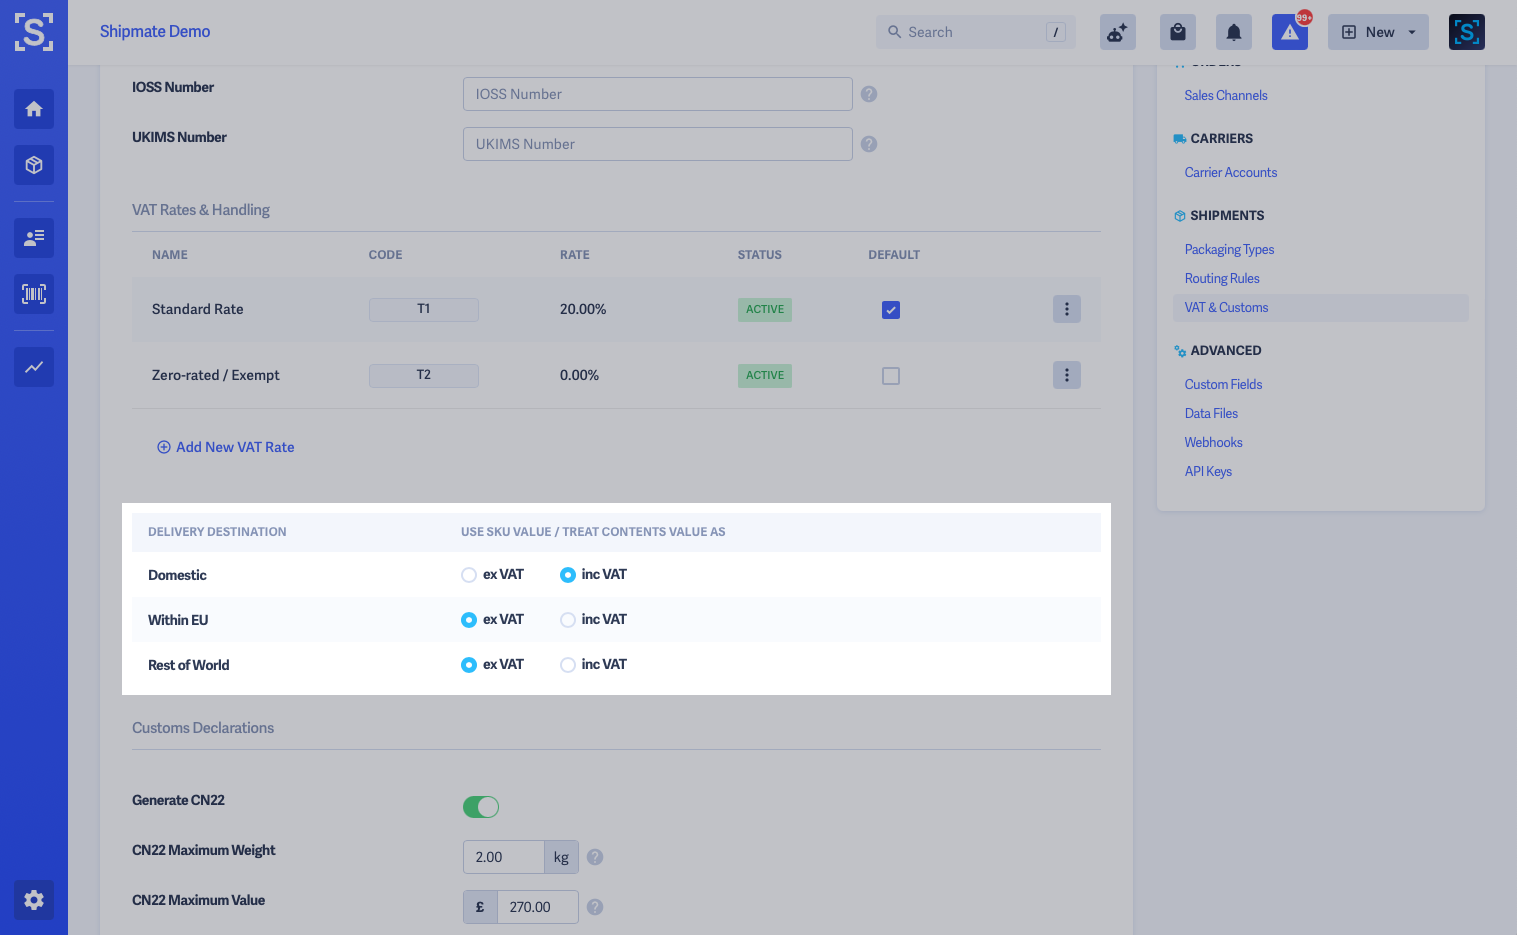1517x935 pixels.
Task: Open the notifications bell icon
Action: pos(1234,32)
